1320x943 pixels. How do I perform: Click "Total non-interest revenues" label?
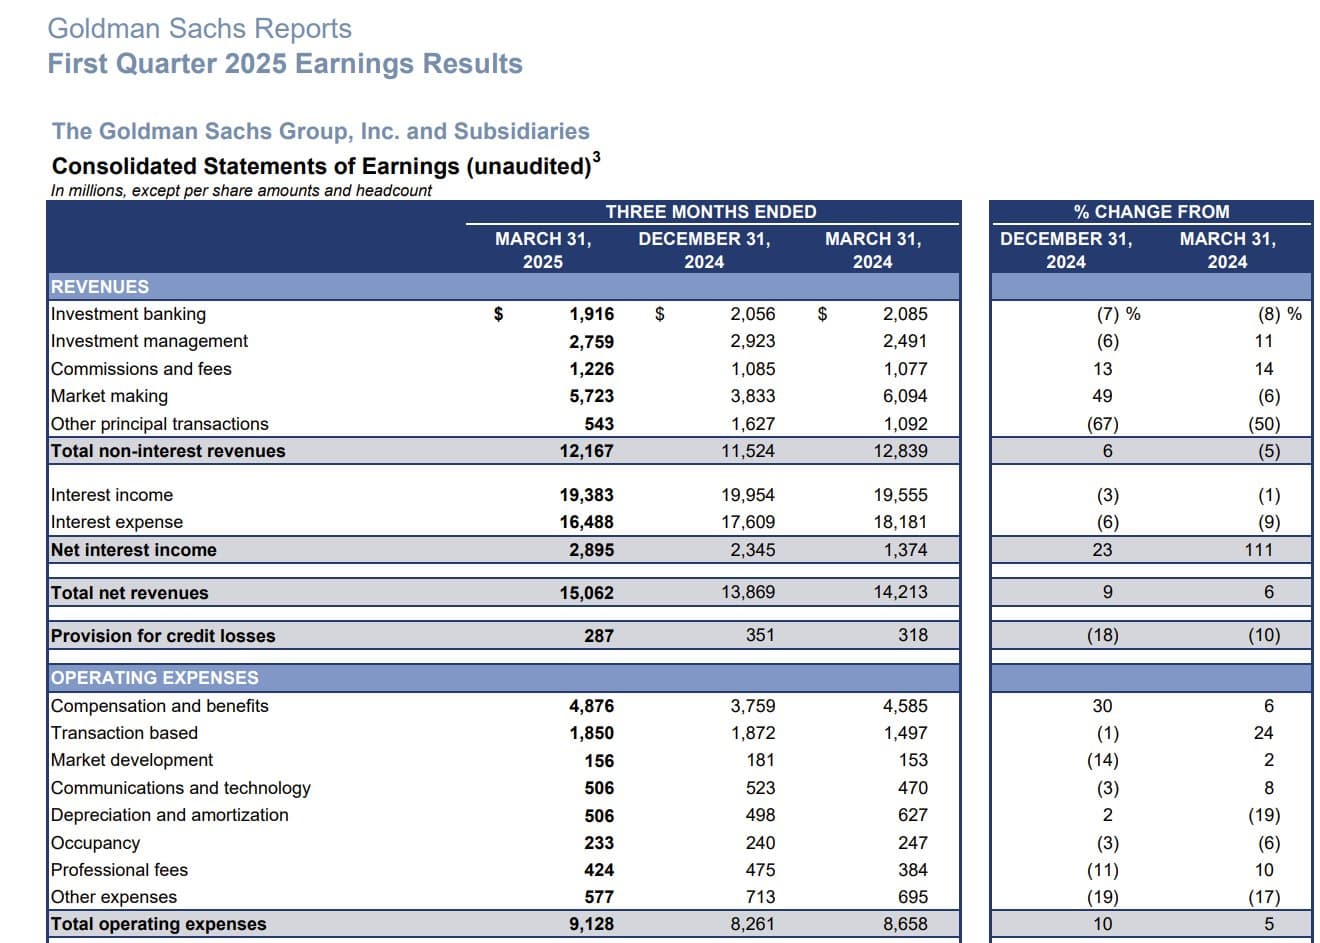168,451
